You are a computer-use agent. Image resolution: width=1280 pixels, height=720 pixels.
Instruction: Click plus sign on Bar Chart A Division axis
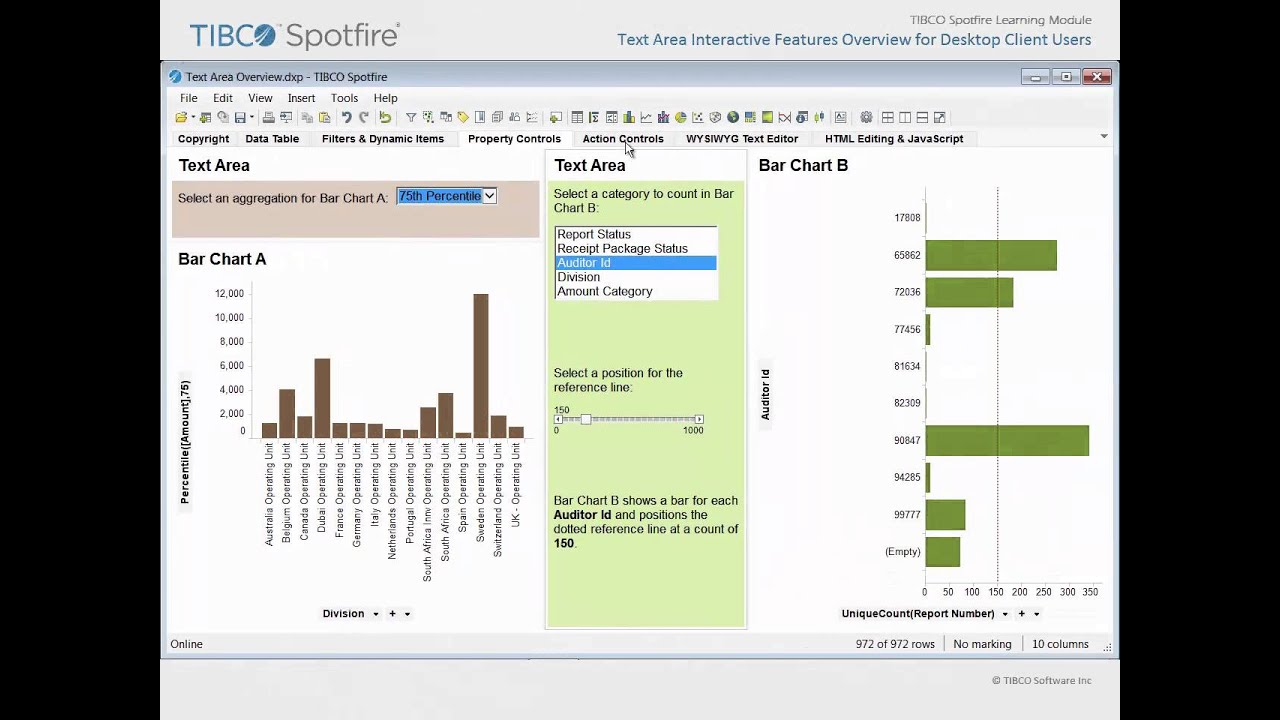tap(392, 614)
